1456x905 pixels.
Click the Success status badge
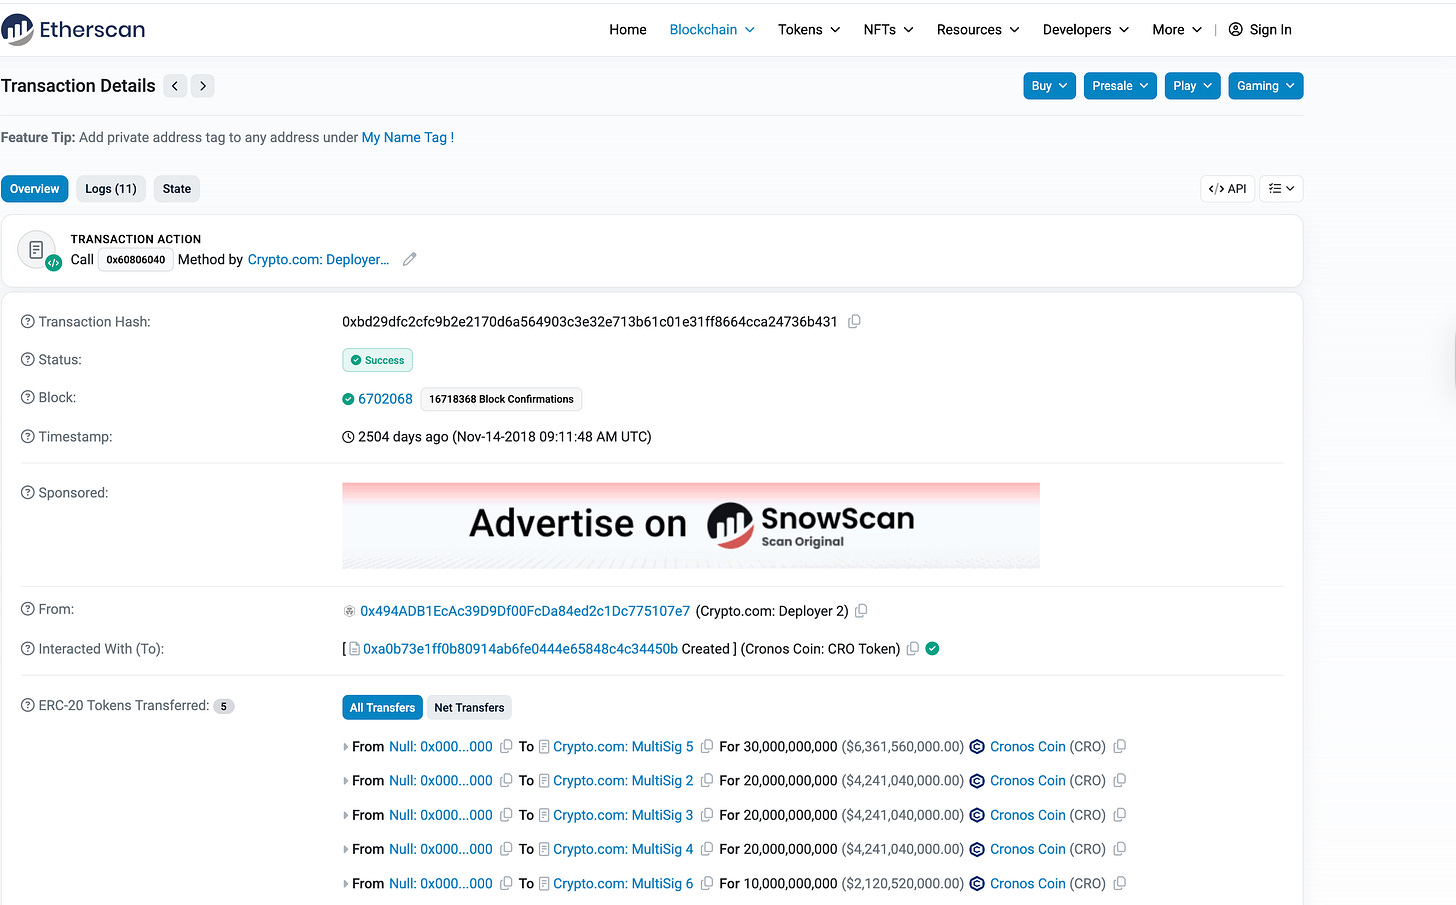[x=377, y=360]
